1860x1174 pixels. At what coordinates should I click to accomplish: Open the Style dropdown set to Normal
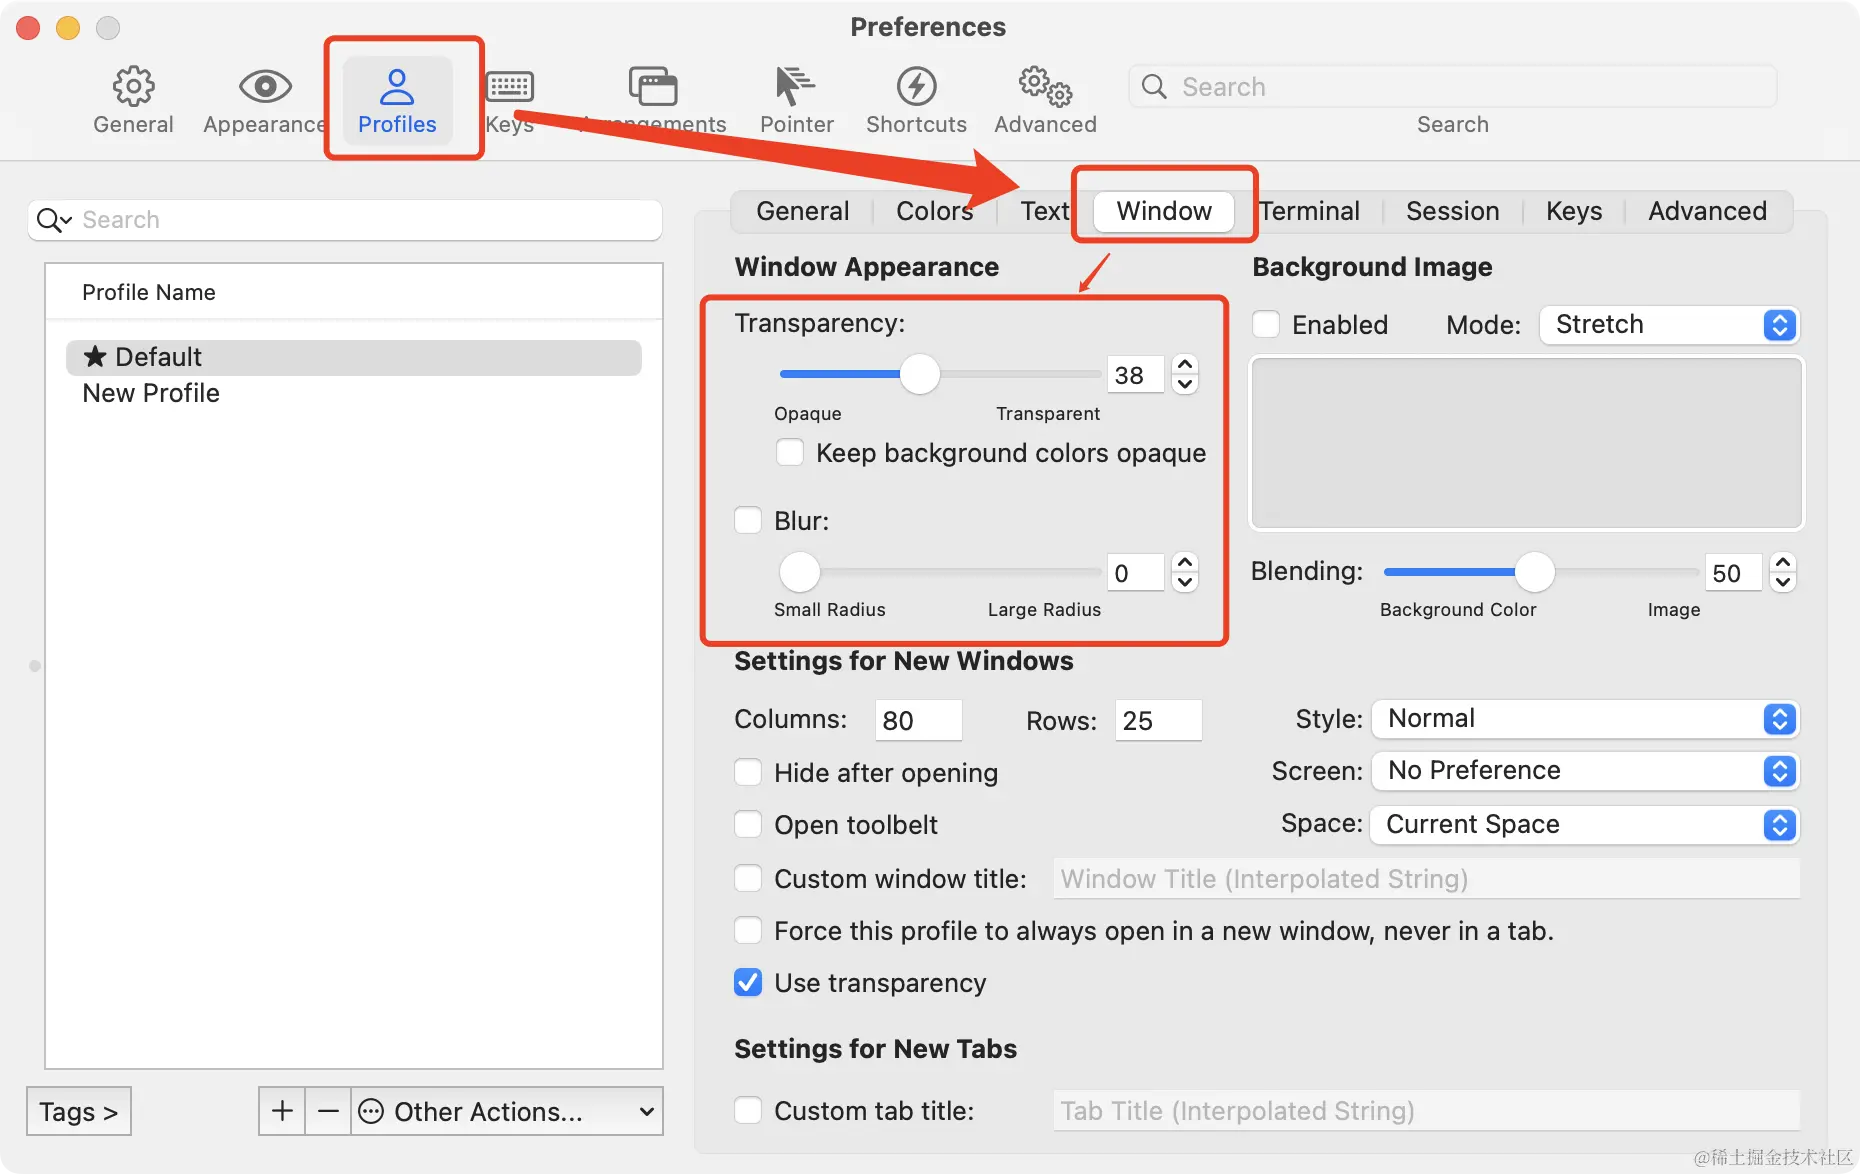[1585, 719]
